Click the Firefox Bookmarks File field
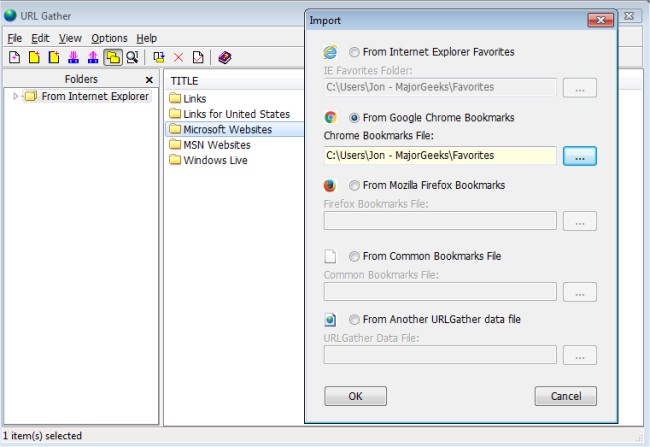This screenshot has height=447, width=650. (x=440, y=221)
